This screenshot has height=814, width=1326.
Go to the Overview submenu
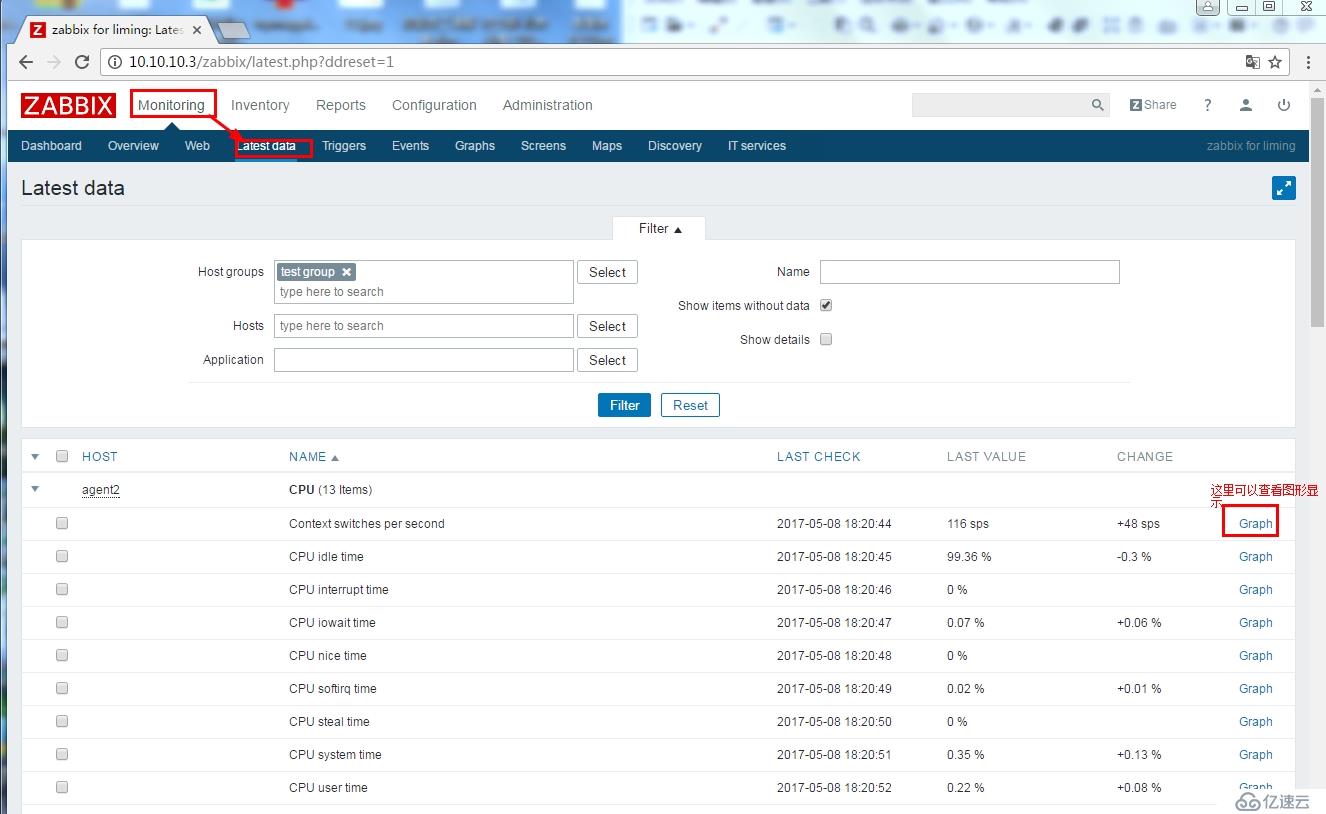point(133,146)
